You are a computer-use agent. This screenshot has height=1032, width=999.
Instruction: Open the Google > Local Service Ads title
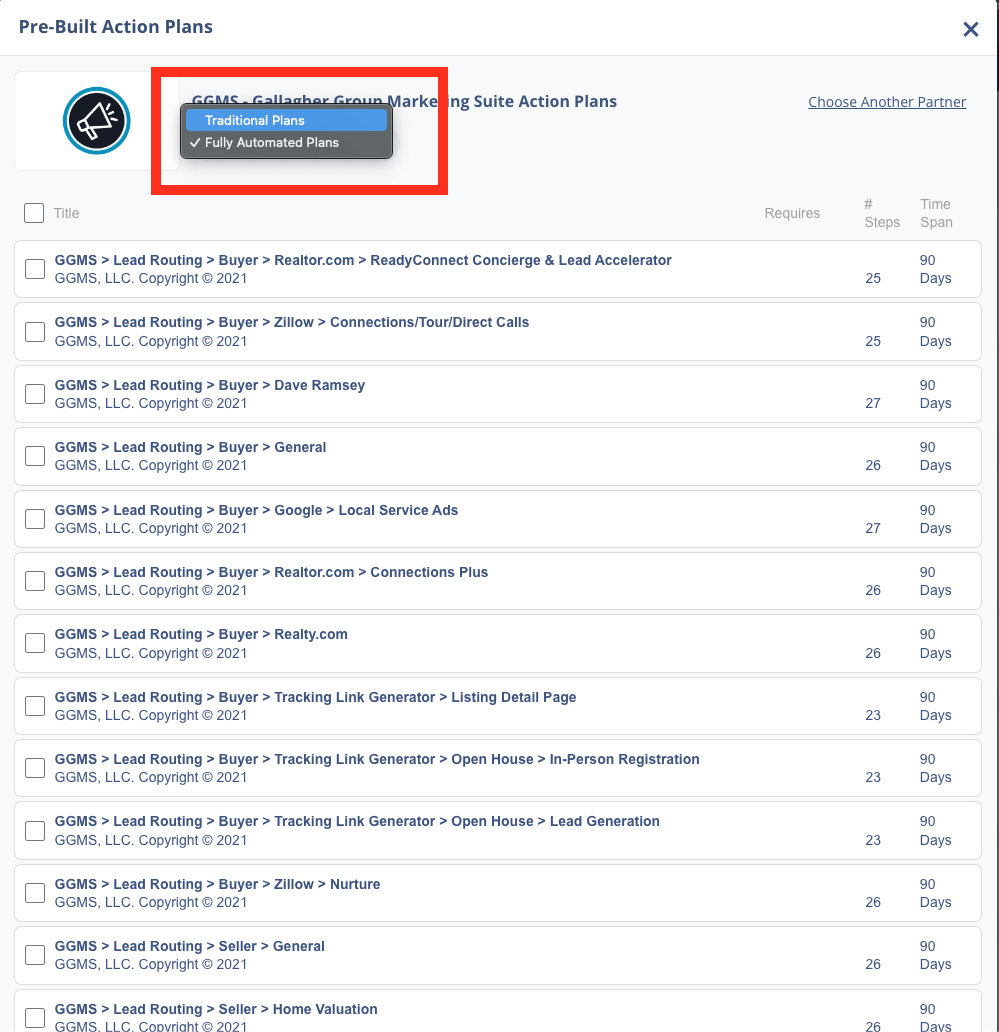point(256,510)
